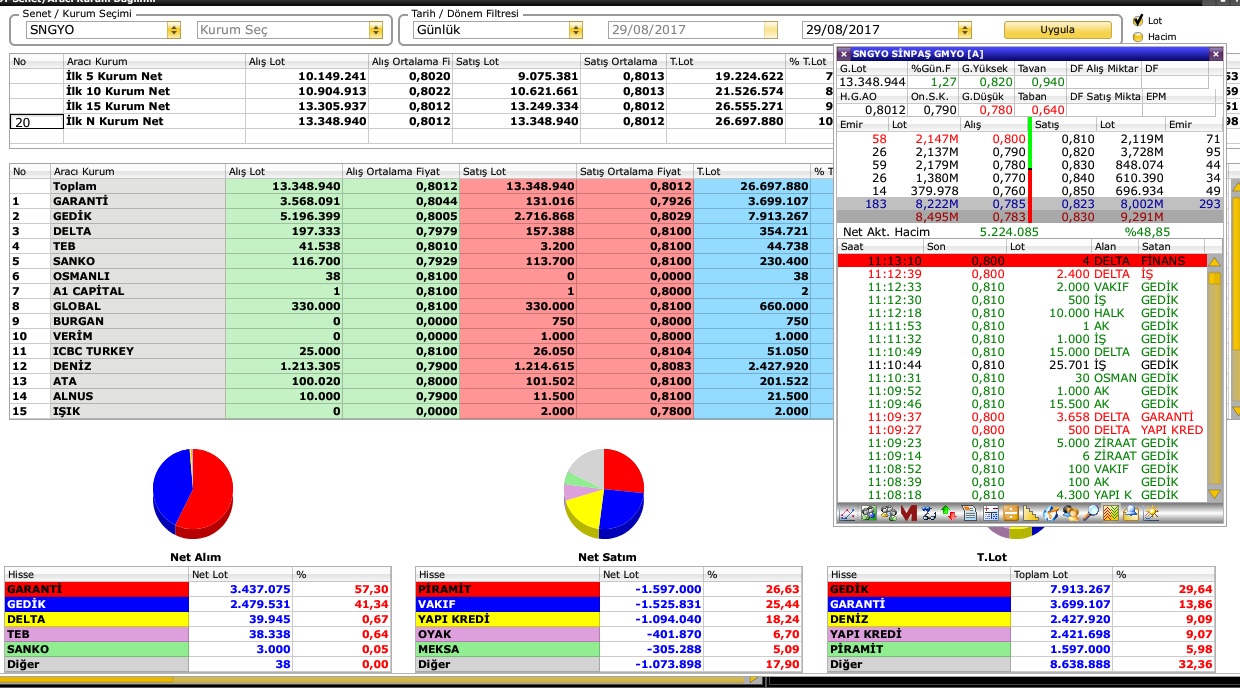The width and height of the screenshot is (1240, 688).
Task: Click red GARANTİ swatch in Net Alım legend
Action: pyautogui.click(x=97, y=590)
